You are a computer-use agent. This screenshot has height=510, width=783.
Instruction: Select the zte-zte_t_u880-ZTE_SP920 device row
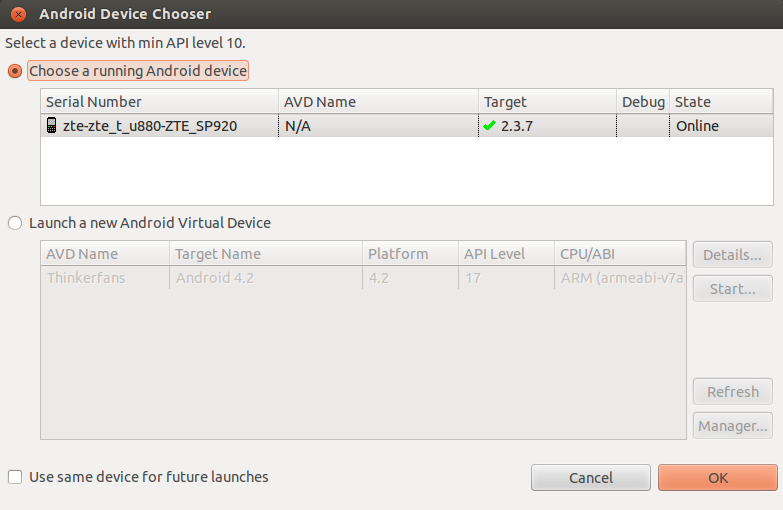(x=407, y=125)
